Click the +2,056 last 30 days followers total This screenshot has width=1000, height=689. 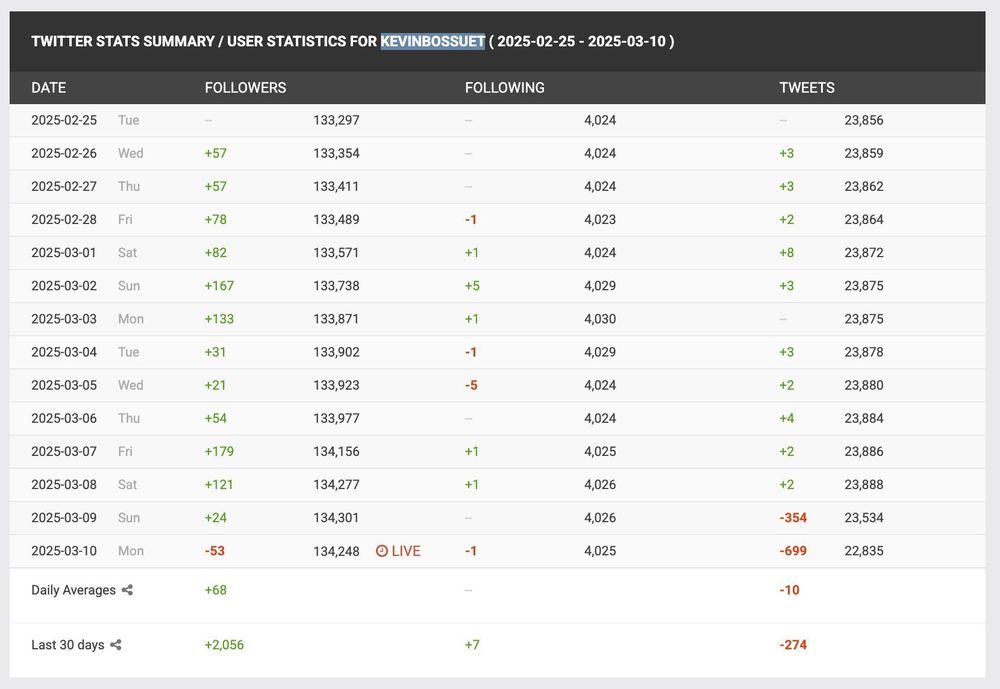[224, 645]
